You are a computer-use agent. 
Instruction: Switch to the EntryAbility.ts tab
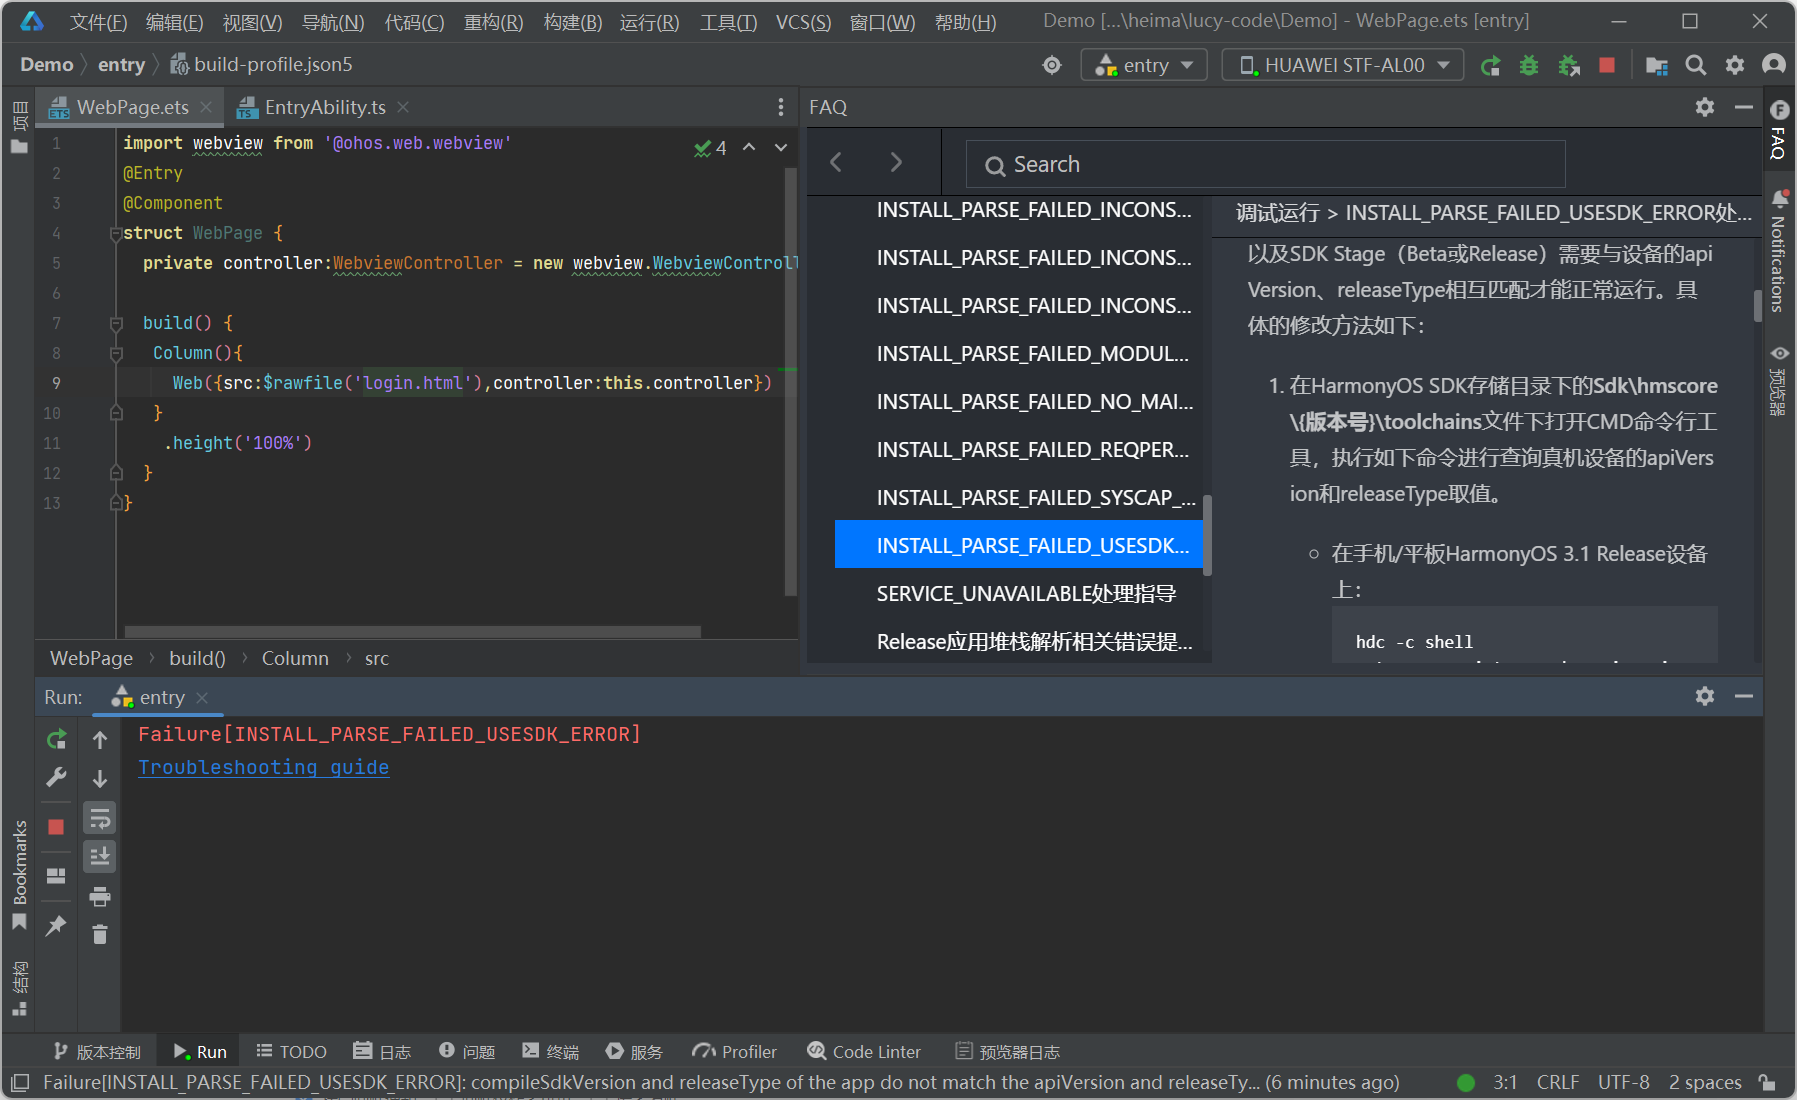click(x=324, y=107)
